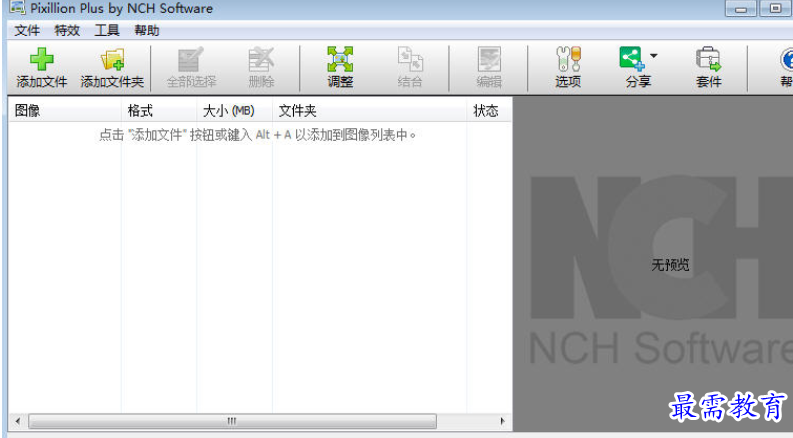Open the Effects (特效) menu
This screenshot has height=438, width=793.
click(67, 30)
